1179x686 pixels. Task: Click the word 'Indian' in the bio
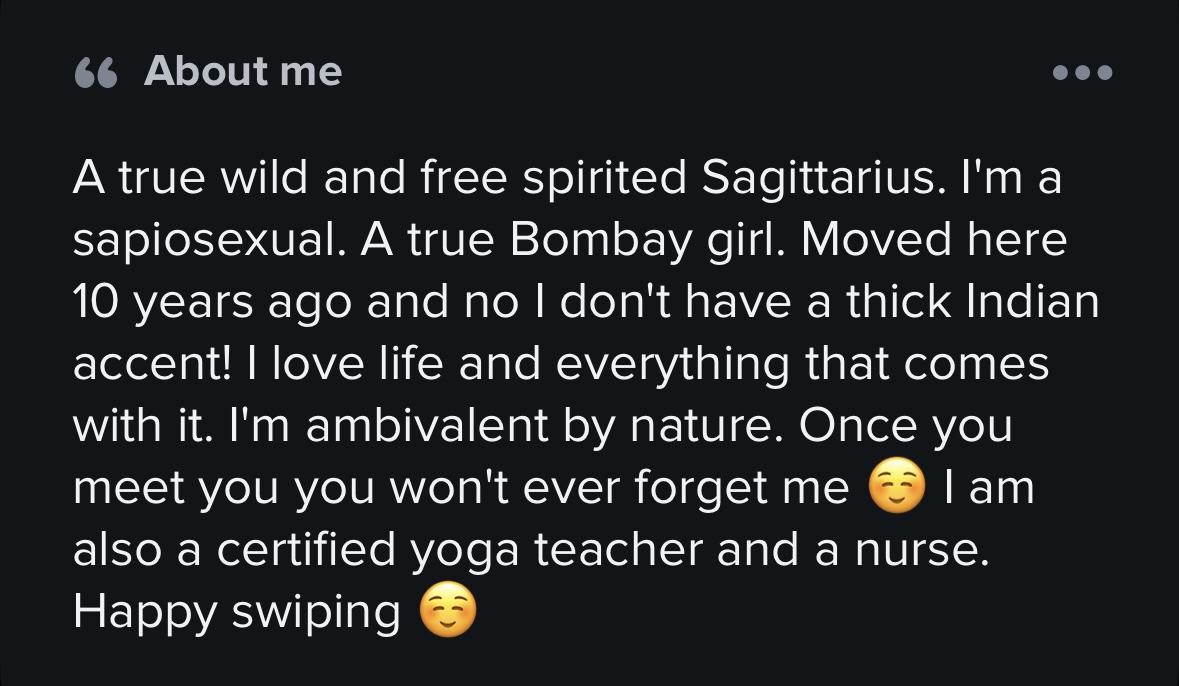tap(1032, 301)
